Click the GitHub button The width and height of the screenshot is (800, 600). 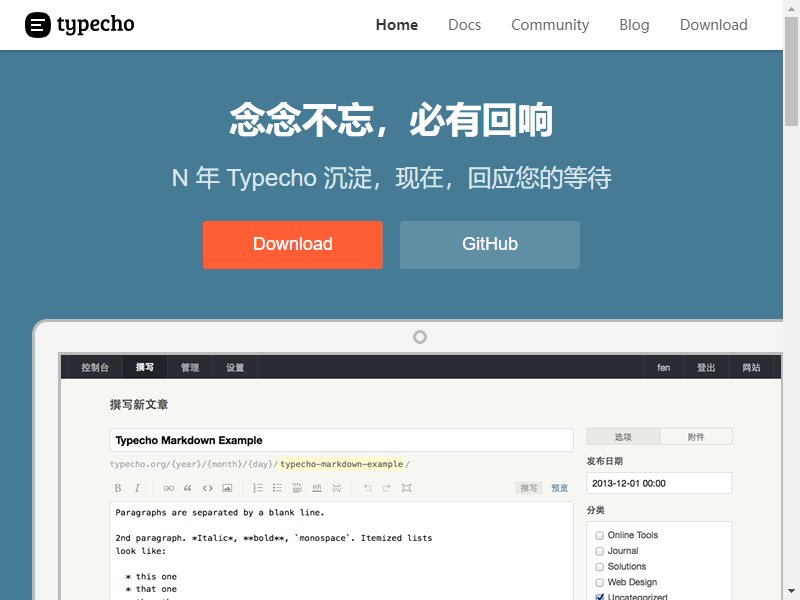coord(490,245)
